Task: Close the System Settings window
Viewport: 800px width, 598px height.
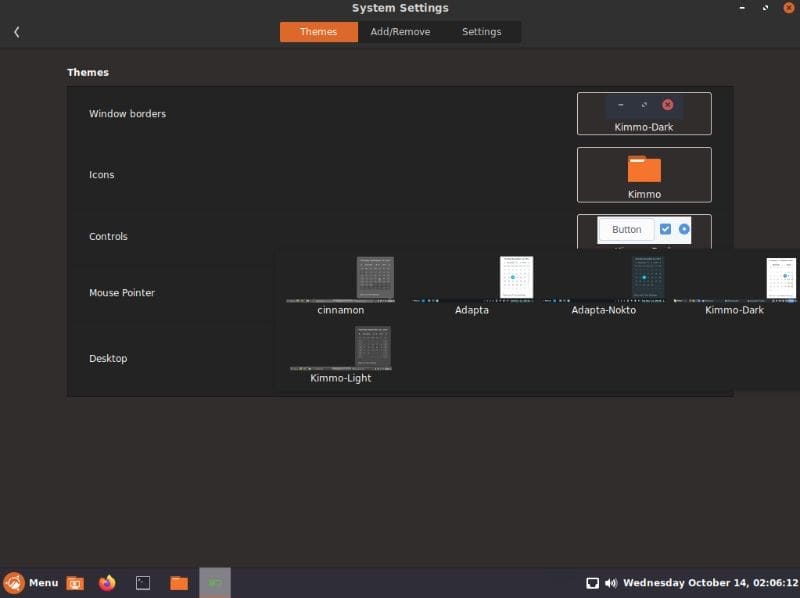Action: coord(789,8)
